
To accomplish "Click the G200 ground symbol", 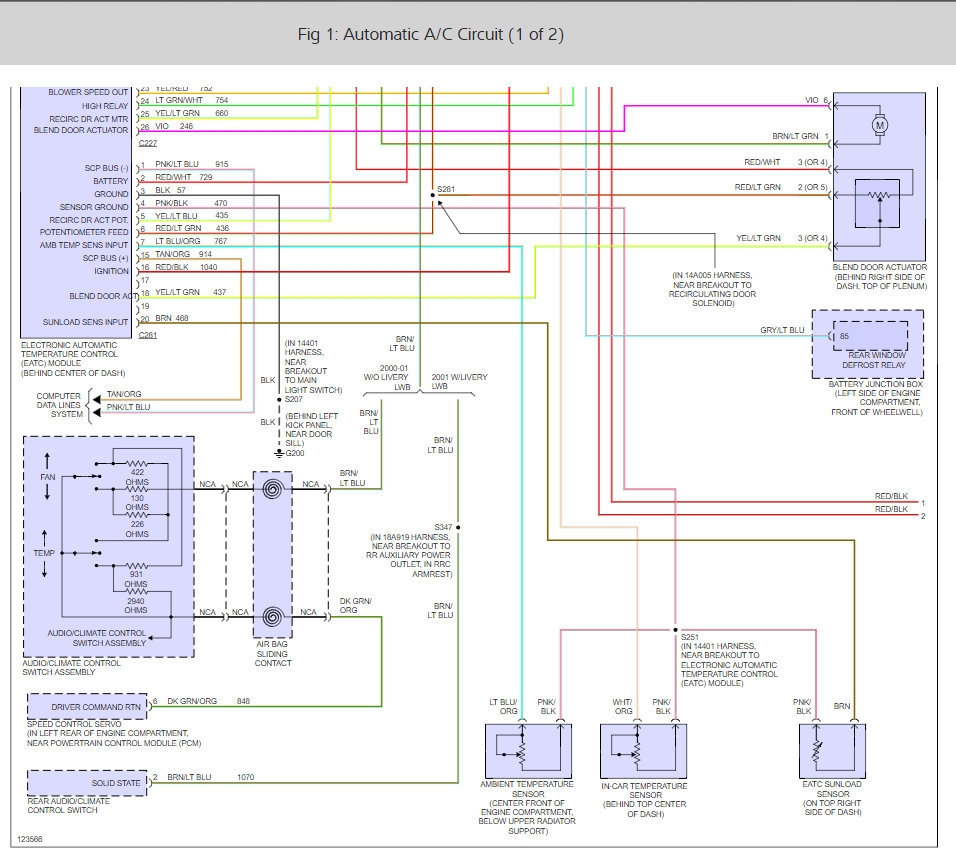I will 279,453.
